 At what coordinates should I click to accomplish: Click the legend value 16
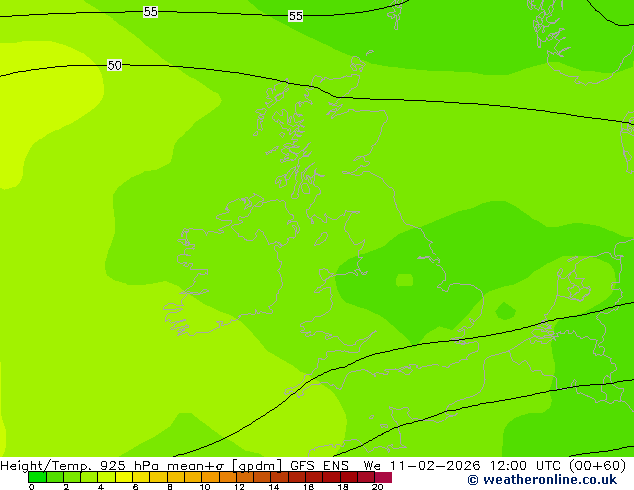pyautogui.click(x=309, y=487)
